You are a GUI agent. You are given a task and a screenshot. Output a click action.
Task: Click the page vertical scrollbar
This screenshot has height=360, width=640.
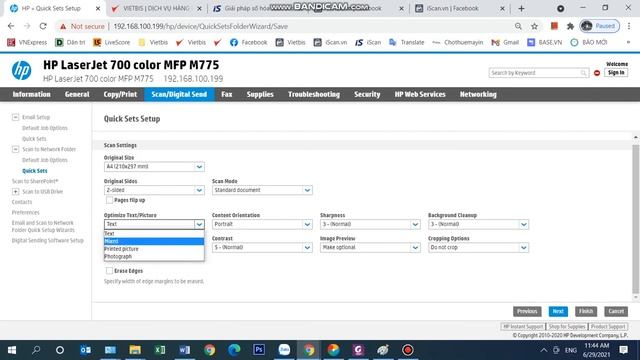point(636,219)
